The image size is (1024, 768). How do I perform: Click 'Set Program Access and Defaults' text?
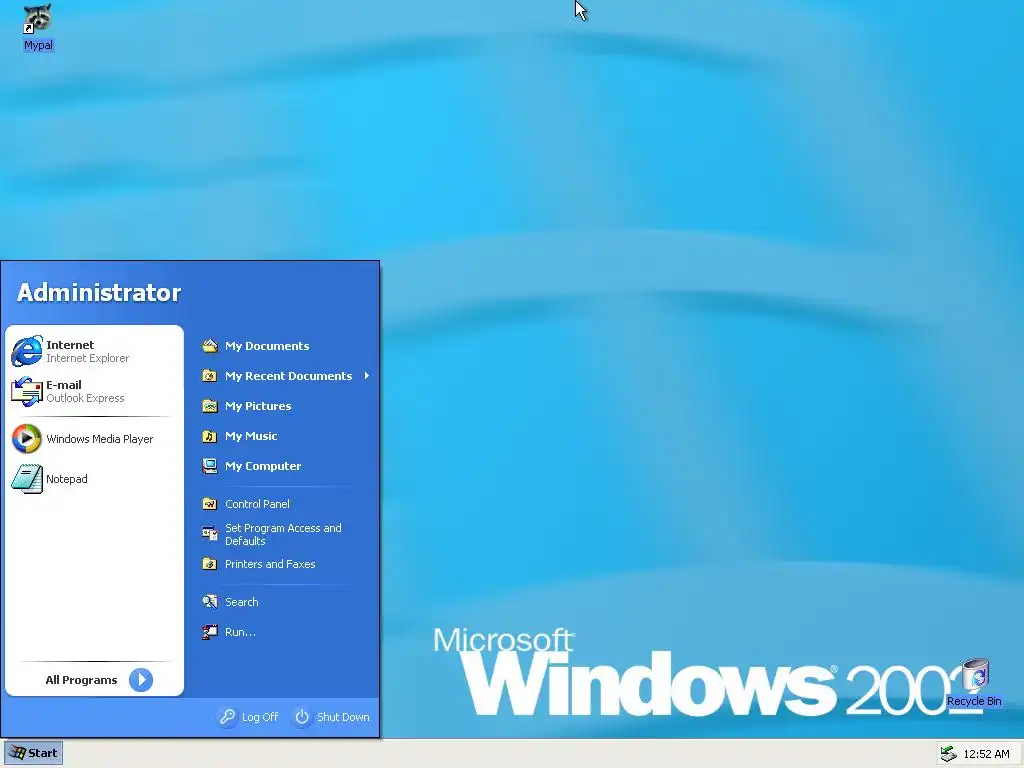[x=283, y=534]
